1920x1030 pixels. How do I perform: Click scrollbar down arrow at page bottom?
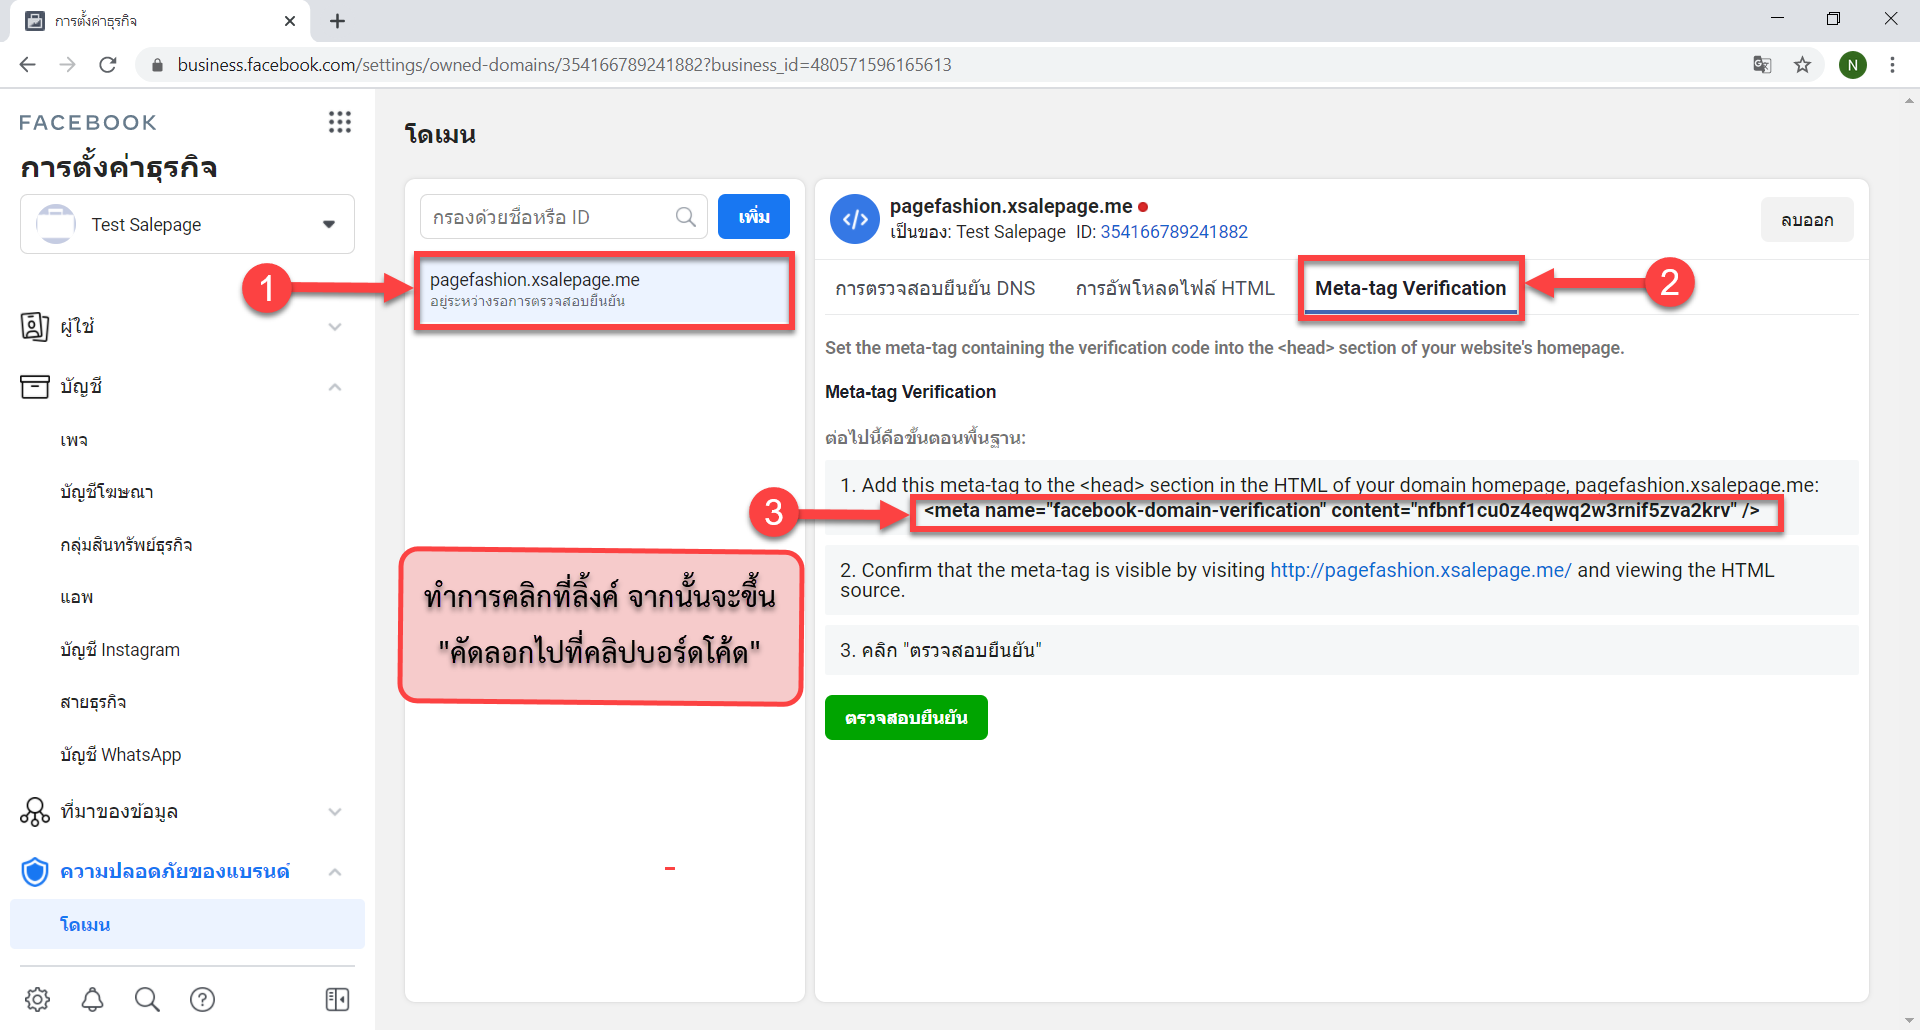[1910, 1021]
